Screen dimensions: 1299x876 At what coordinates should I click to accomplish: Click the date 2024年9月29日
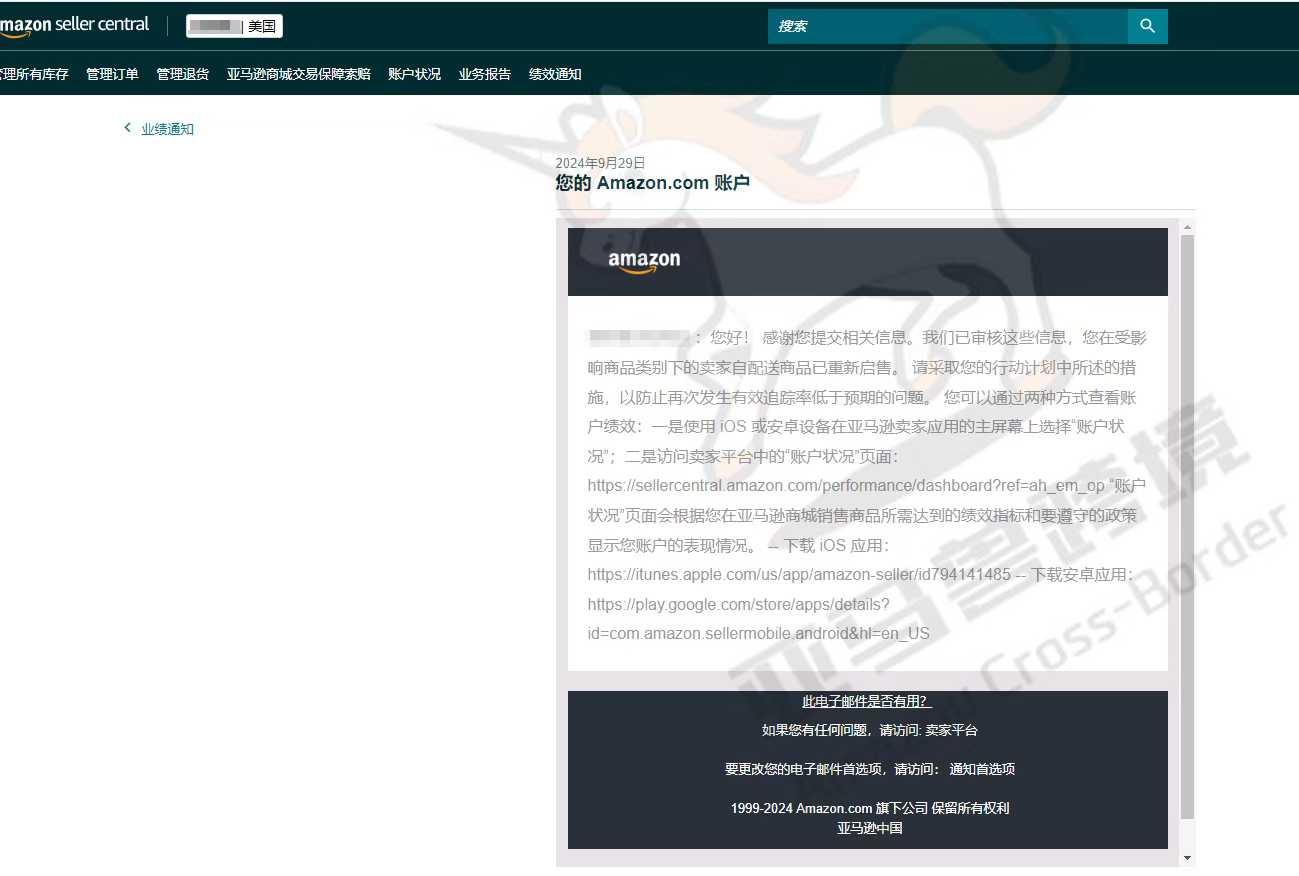click(x=600, y=163)
